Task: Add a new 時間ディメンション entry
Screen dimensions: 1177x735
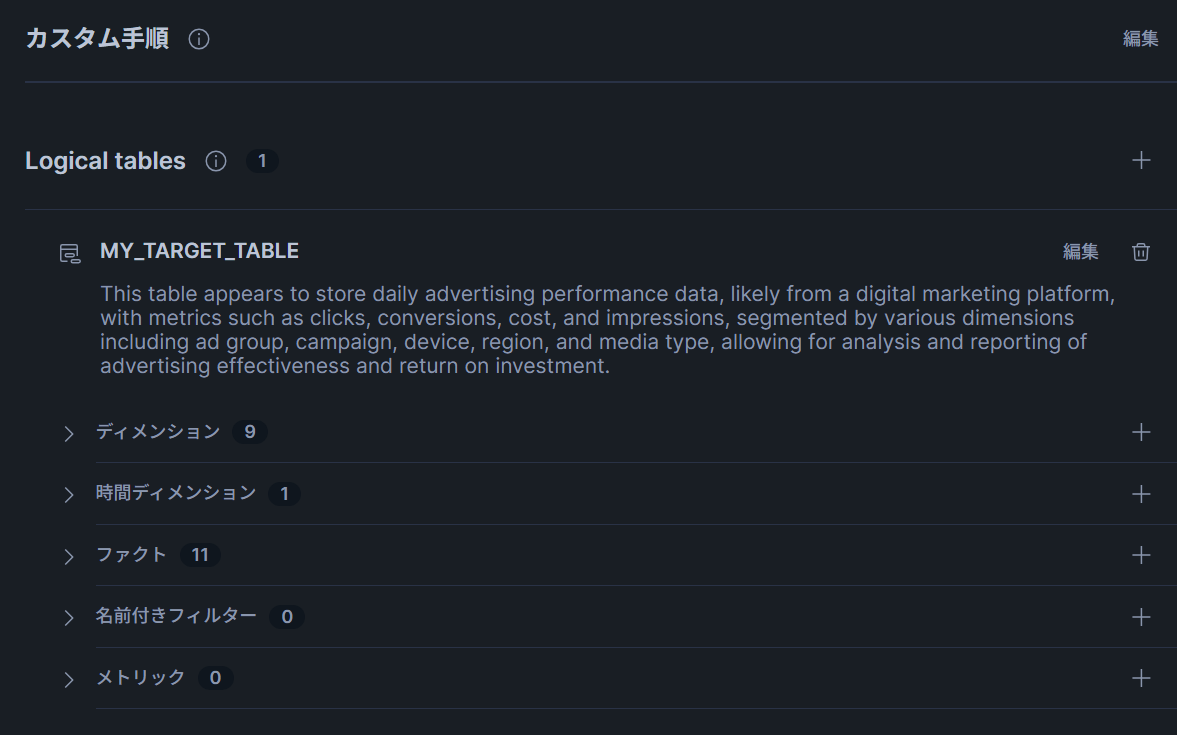Action: (x=1141, y=494)
